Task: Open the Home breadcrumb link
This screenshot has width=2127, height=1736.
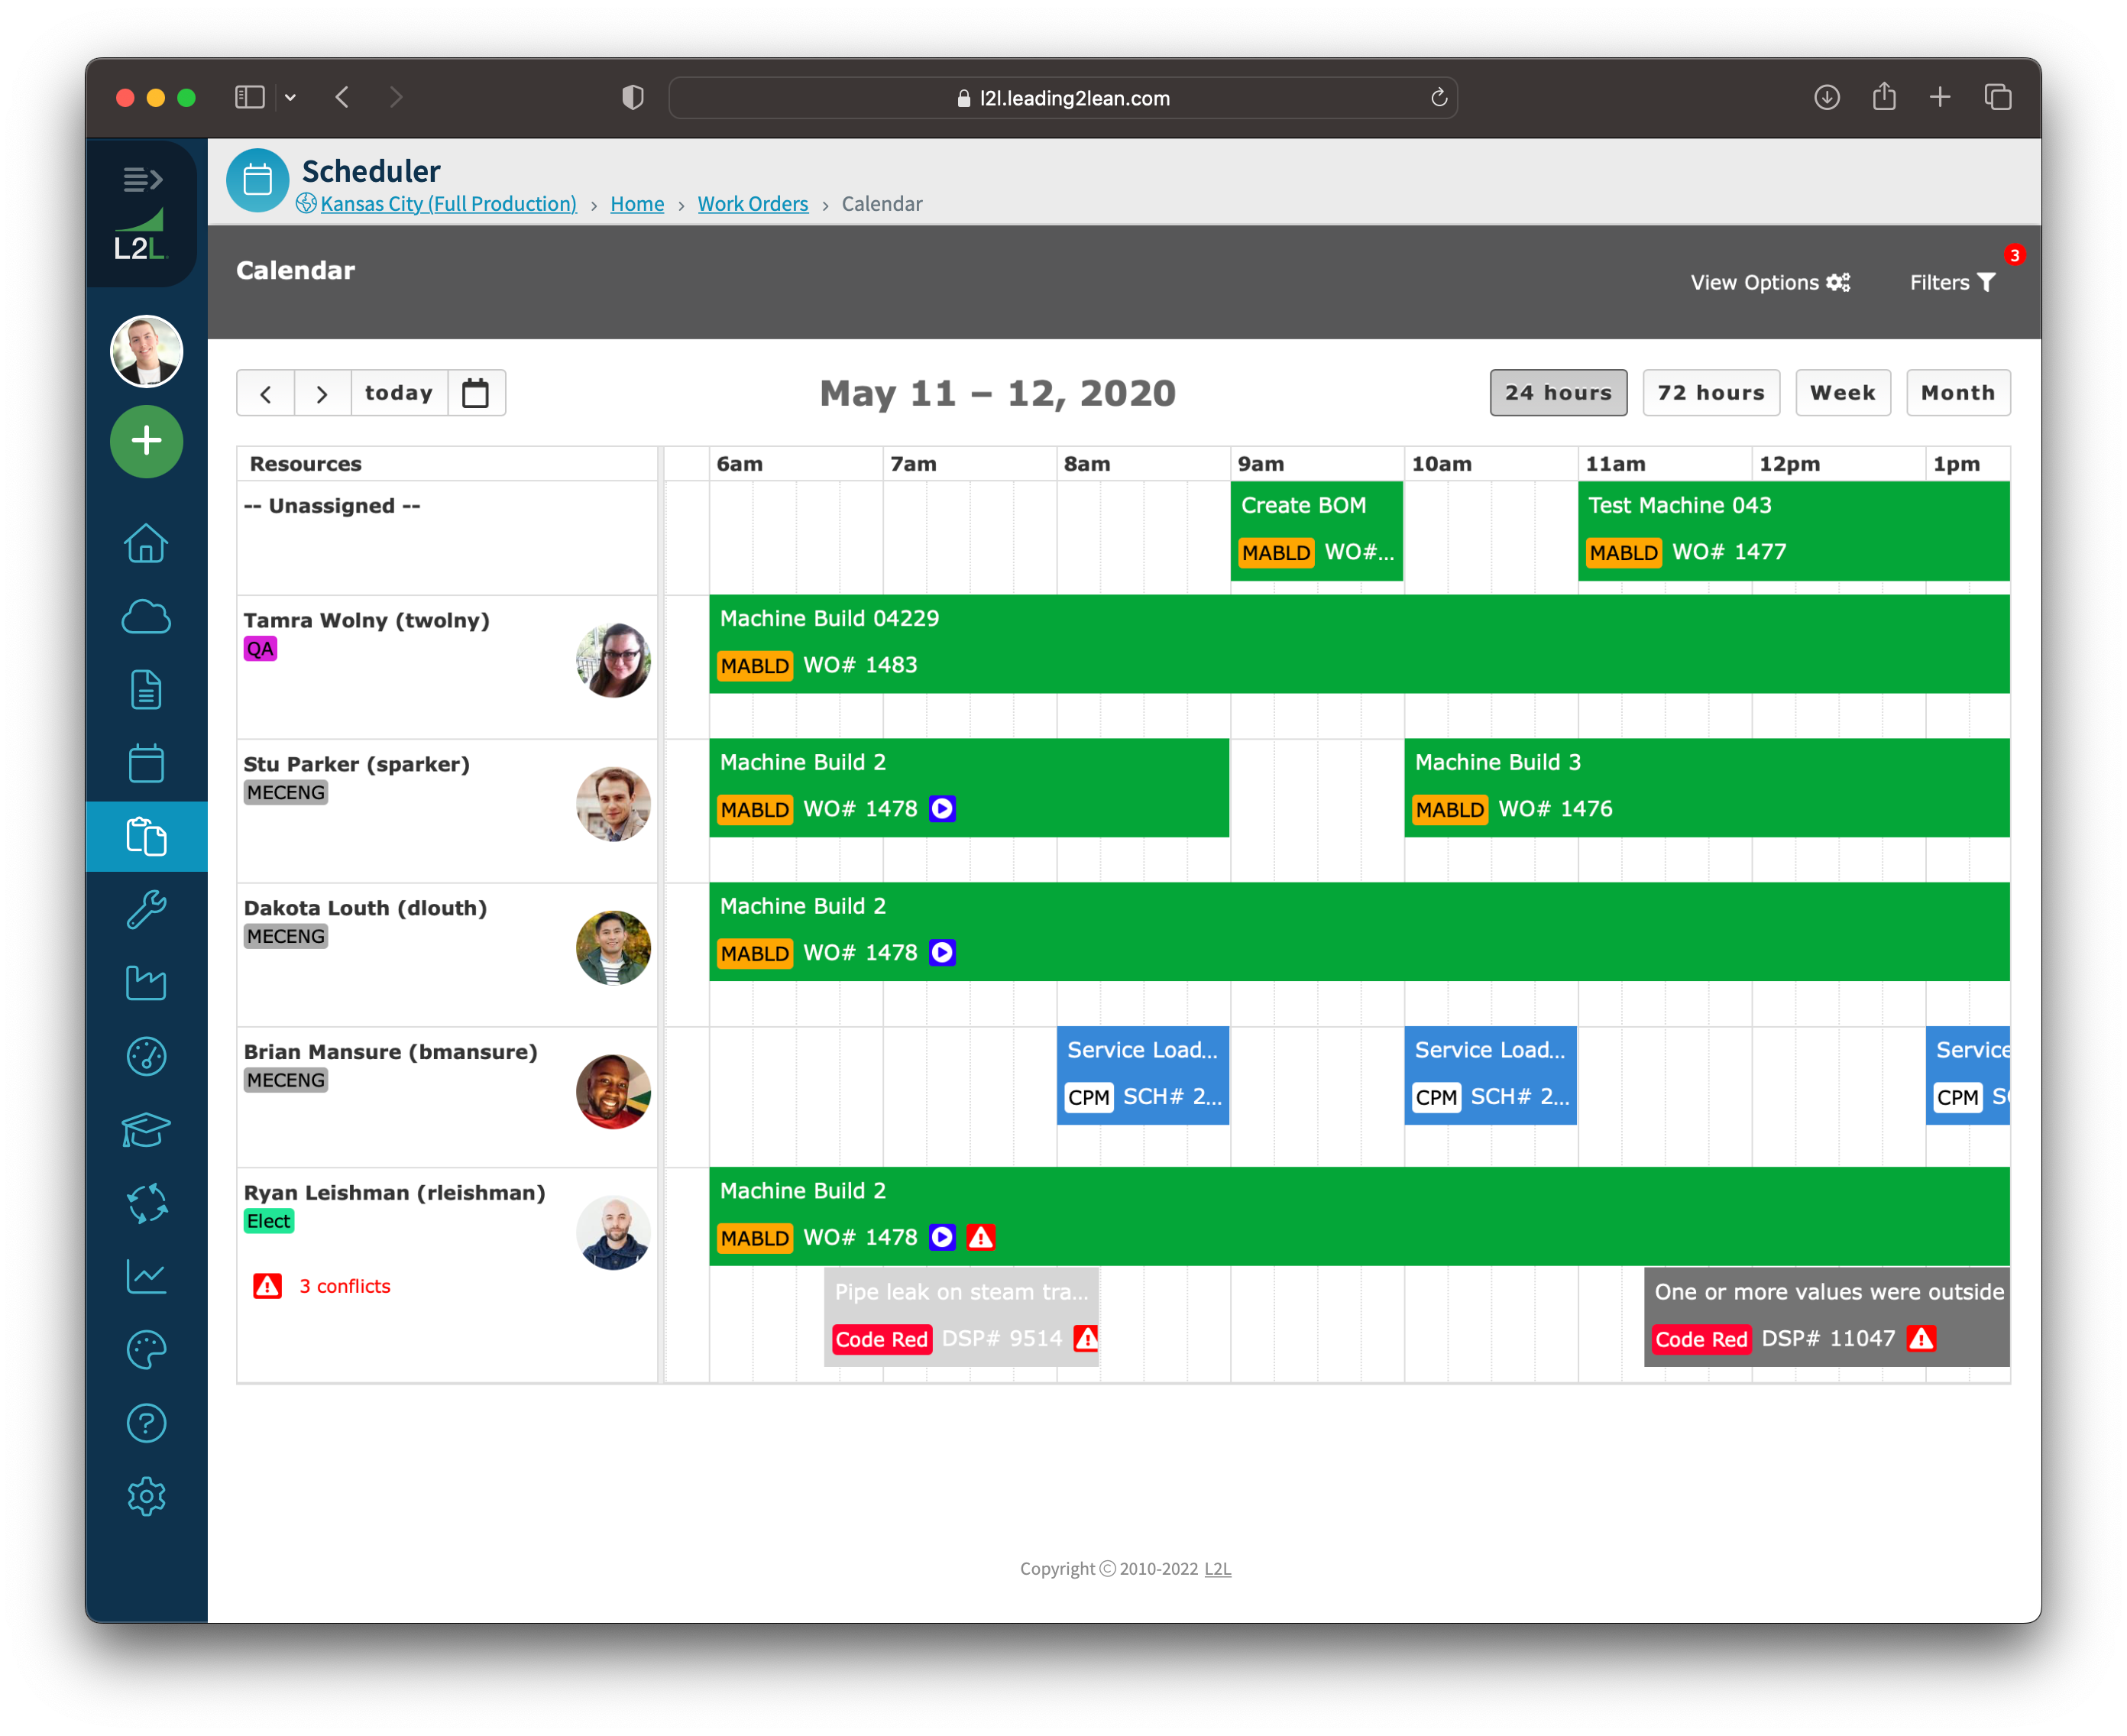Action: pyautogui.click(x=637, y=203)
